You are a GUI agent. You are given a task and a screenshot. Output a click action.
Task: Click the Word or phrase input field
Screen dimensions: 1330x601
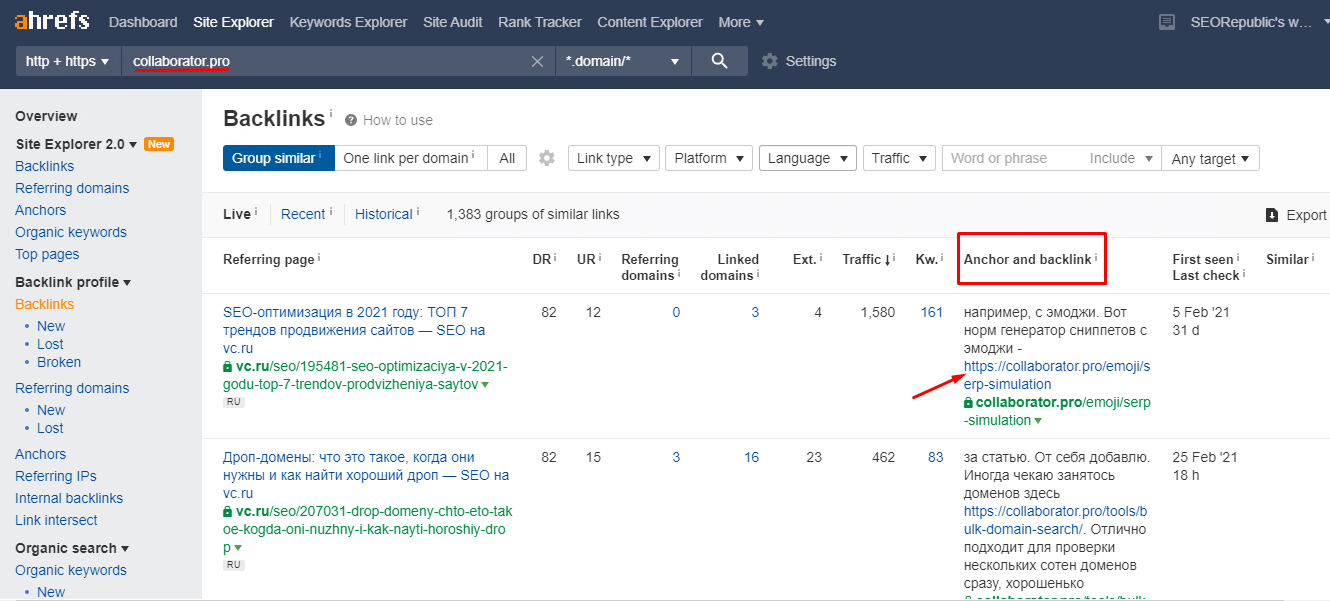coord(1012,158)
